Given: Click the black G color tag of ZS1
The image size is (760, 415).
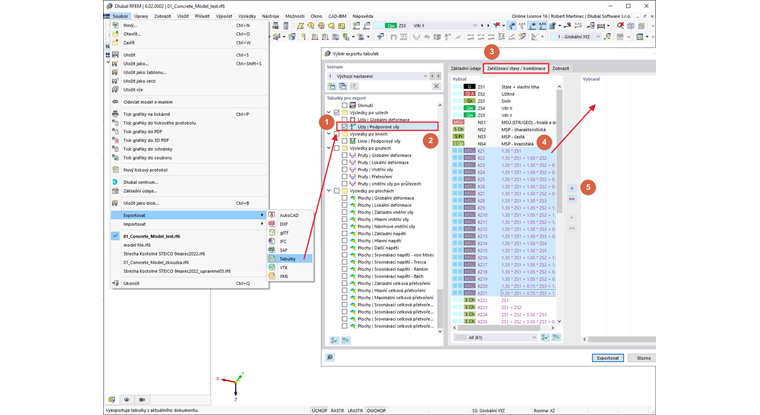Looking at the screenshot, I should coord(469,87).
